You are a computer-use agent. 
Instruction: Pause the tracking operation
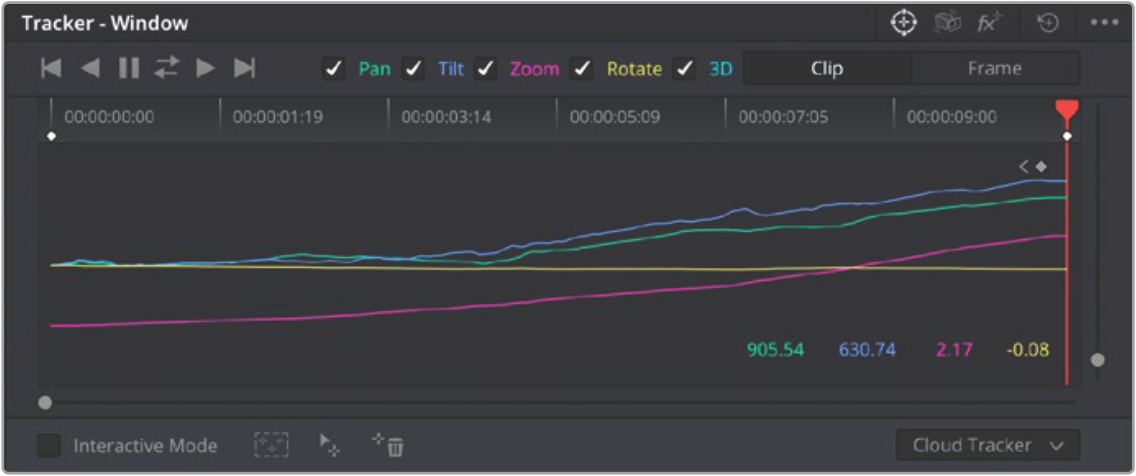pyautogui.click(x=128, y=69)
